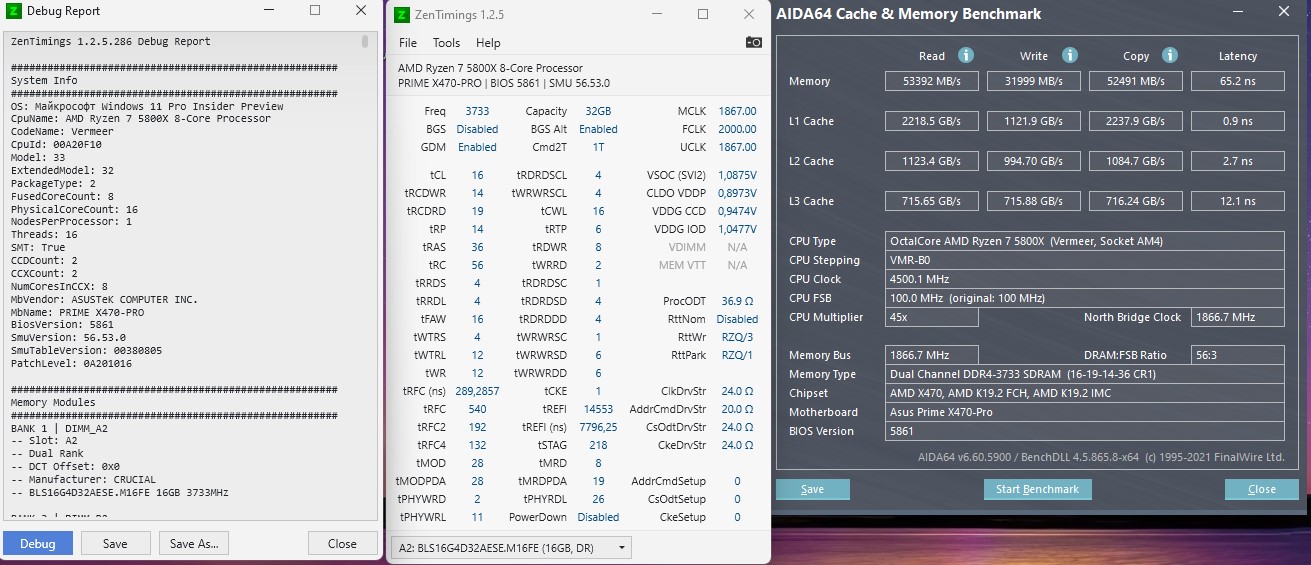Click the Memory Write value 31999 MB/s
Viewport: 1311px width, 565px height.
pyautogui.click(x=1035, y=81)
